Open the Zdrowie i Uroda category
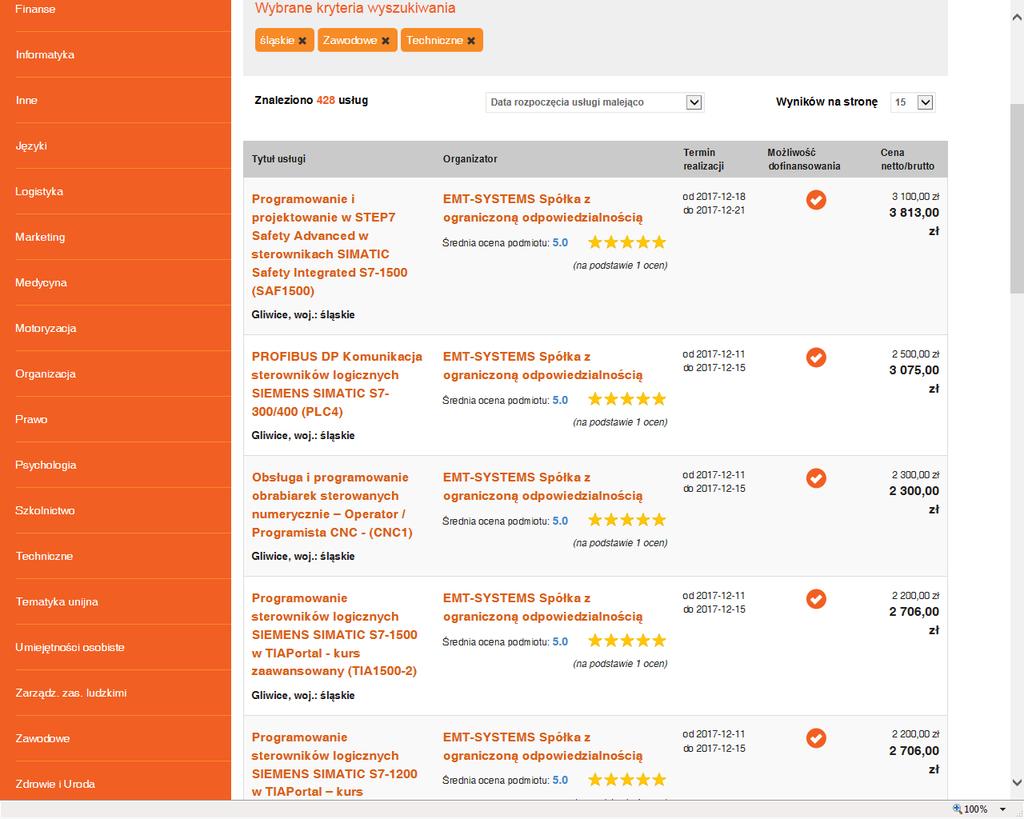This screenshot has width=1024, height=819. 56,784
